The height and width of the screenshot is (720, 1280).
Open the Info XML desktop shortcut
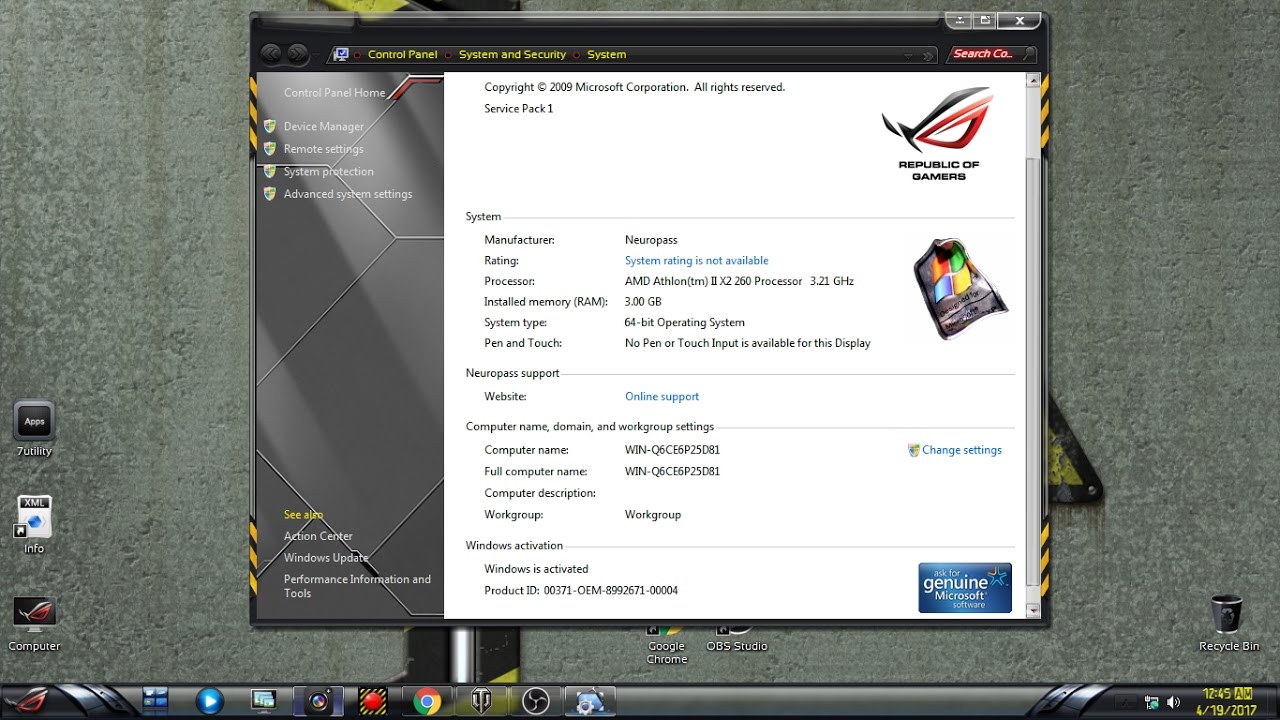[x=34, y=525]
